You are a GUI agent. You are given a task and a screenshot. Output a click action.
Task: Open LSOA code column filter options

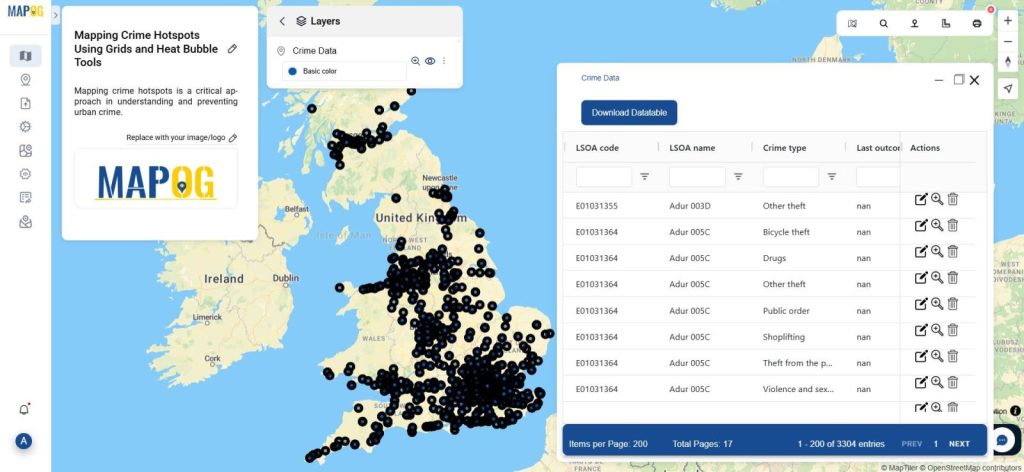tap(645, 176)
